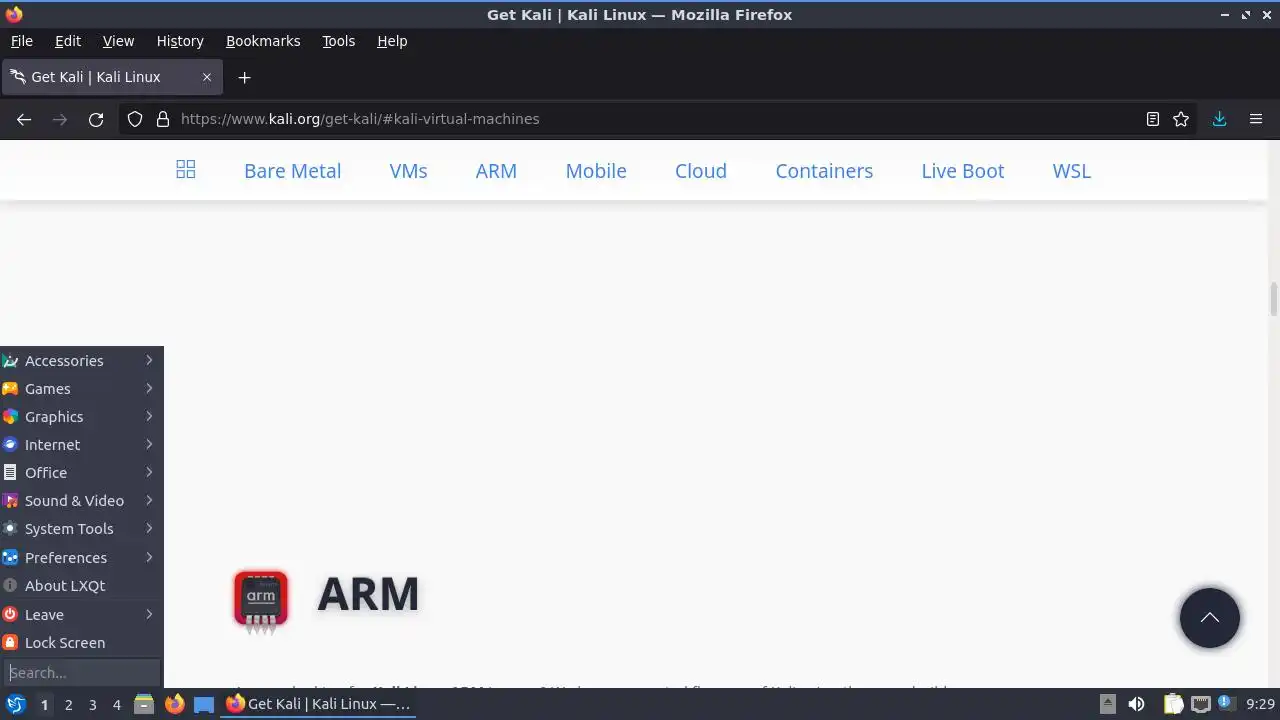Screen dimensions: 1280x720
Task: Switch to virtual desktop 1
Action: 44,705
